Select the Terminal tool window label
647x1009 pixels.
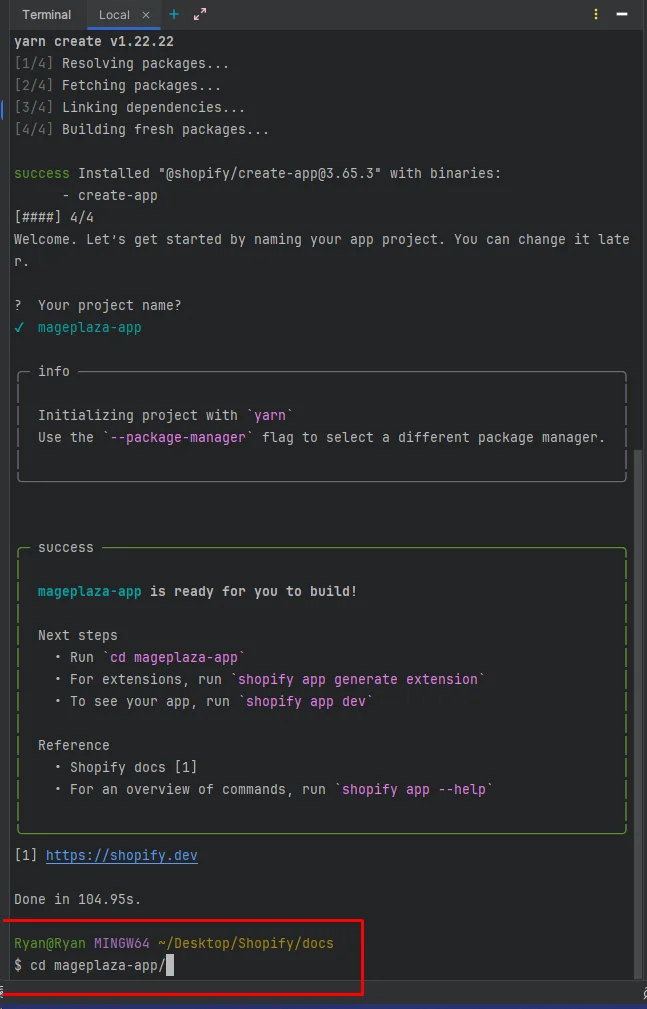tap(46, 15)
